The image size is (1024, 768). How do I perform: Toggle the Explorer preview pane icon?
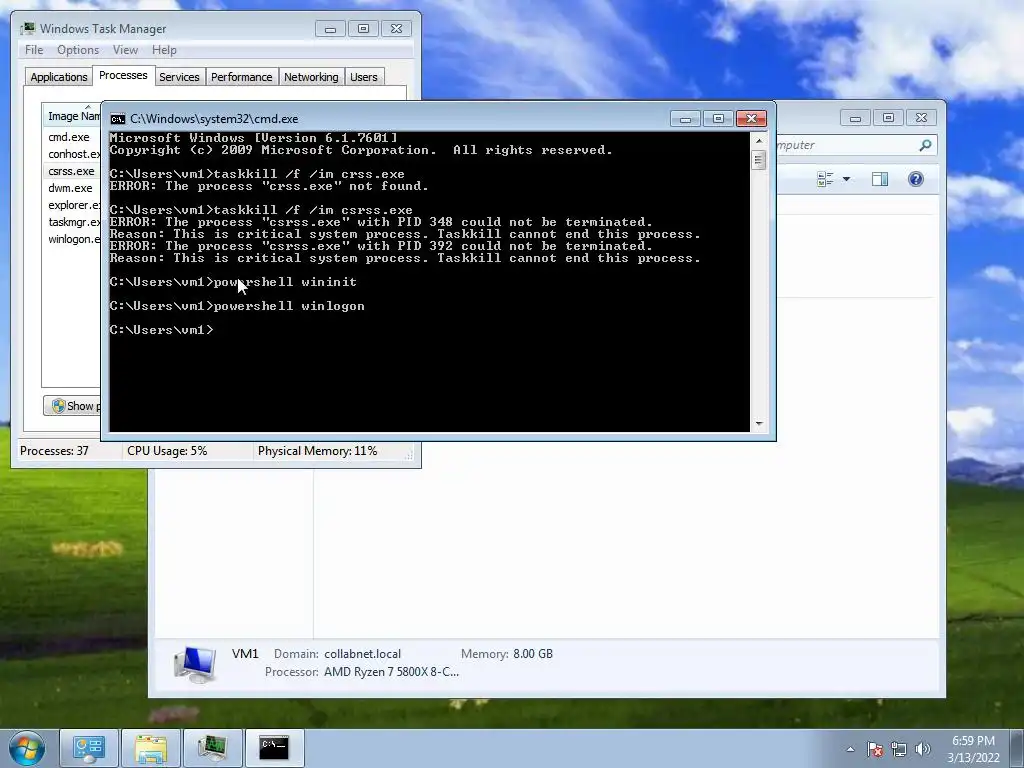(x=880, y=179)
